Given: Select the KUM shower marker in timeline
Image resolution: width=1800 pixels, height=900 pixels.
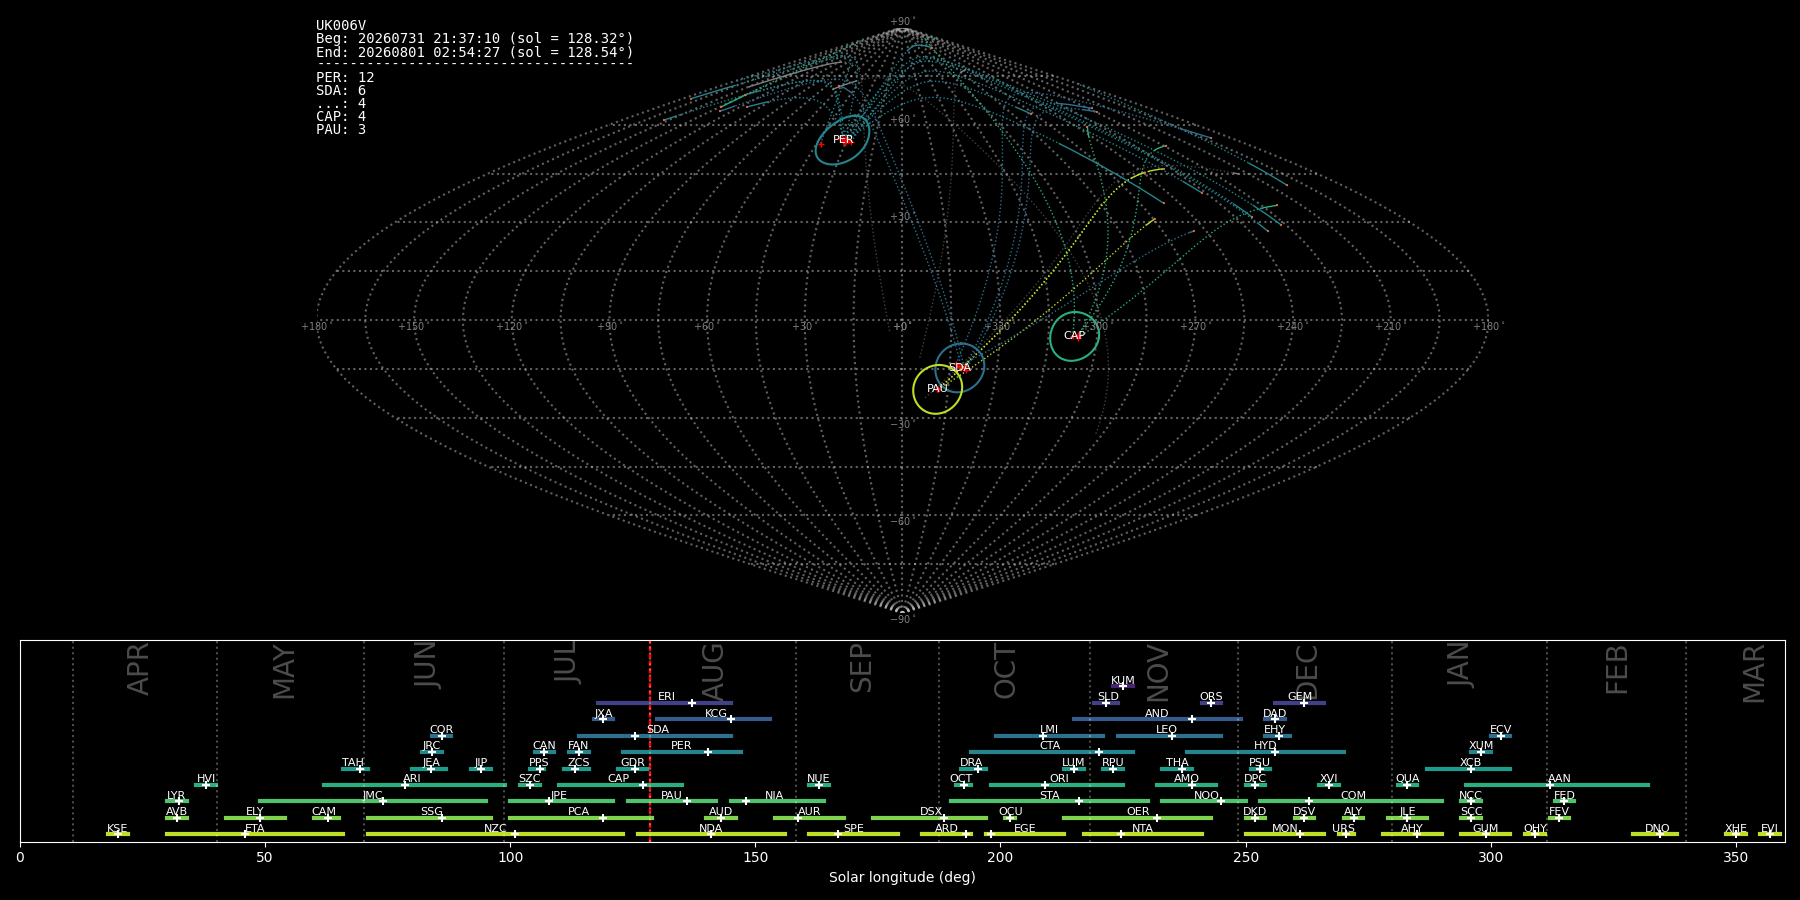Looking at the screenshot, I should click(x=1123, y=686).
